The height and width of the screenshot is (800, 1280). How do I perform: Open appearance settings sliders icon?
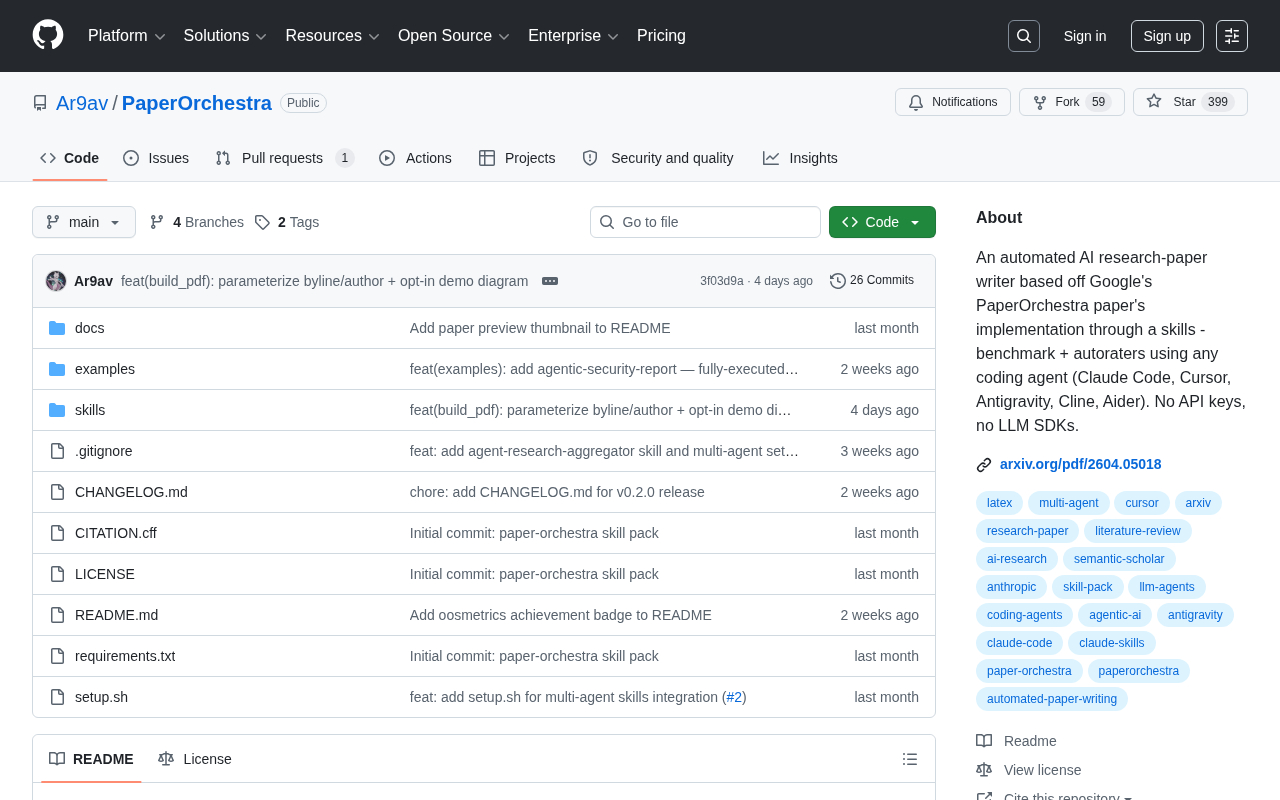[x=1232, y=36]
